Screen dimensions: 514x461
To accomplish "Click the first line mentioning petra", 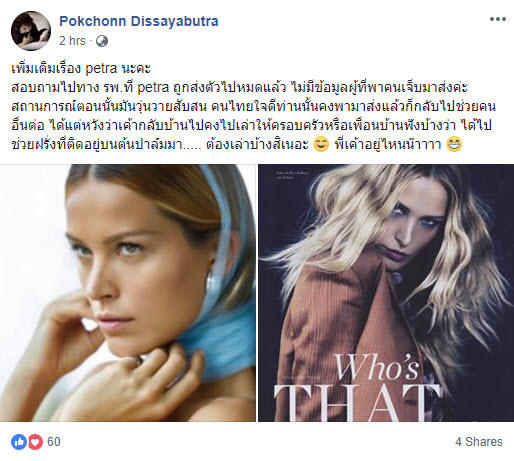I will click(81, 69).
